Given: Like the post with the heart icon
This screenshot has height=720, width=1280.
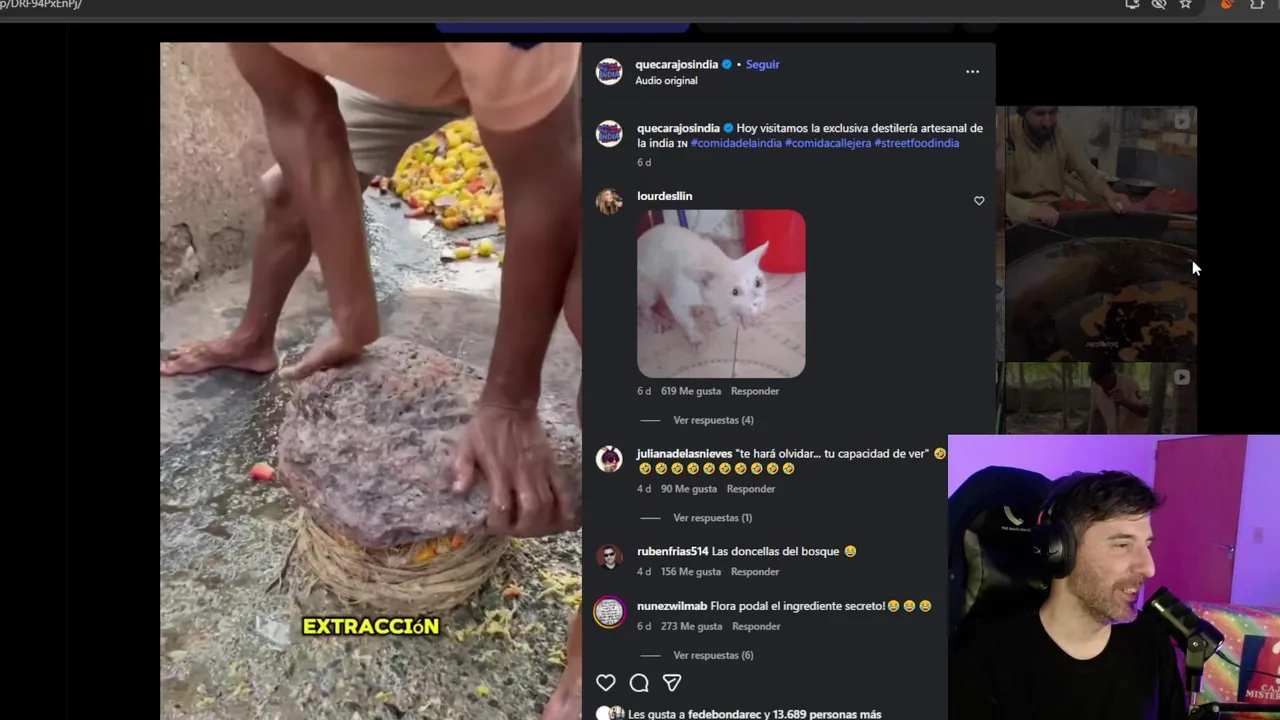Looking at the screenshot, I should pyautogui.click(x=606, y=683).
